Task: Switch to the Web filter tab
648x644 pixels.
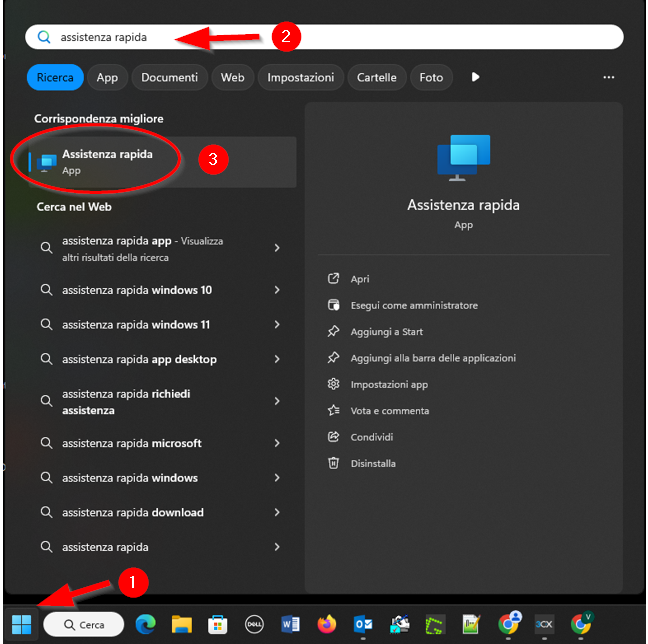Action: click(233, 77)
